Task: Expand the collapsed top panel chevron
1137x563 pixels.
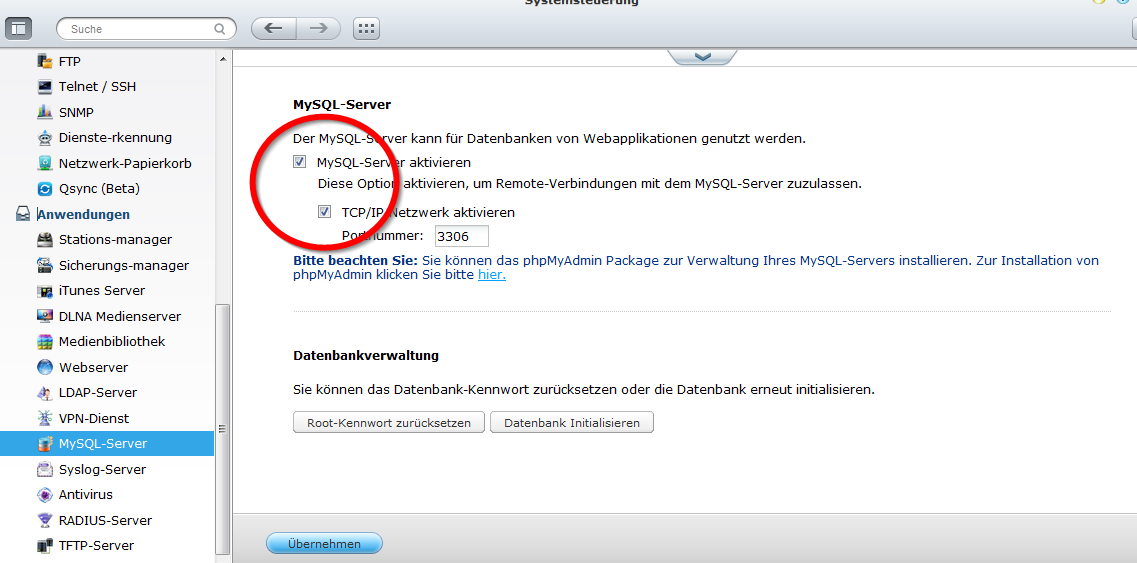Action: click(702, 57)
